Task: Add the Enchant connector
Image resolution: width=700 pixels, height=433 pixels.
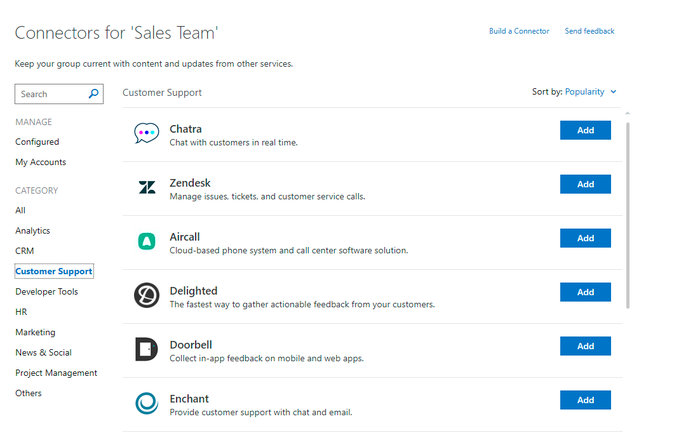Action: 585,400
